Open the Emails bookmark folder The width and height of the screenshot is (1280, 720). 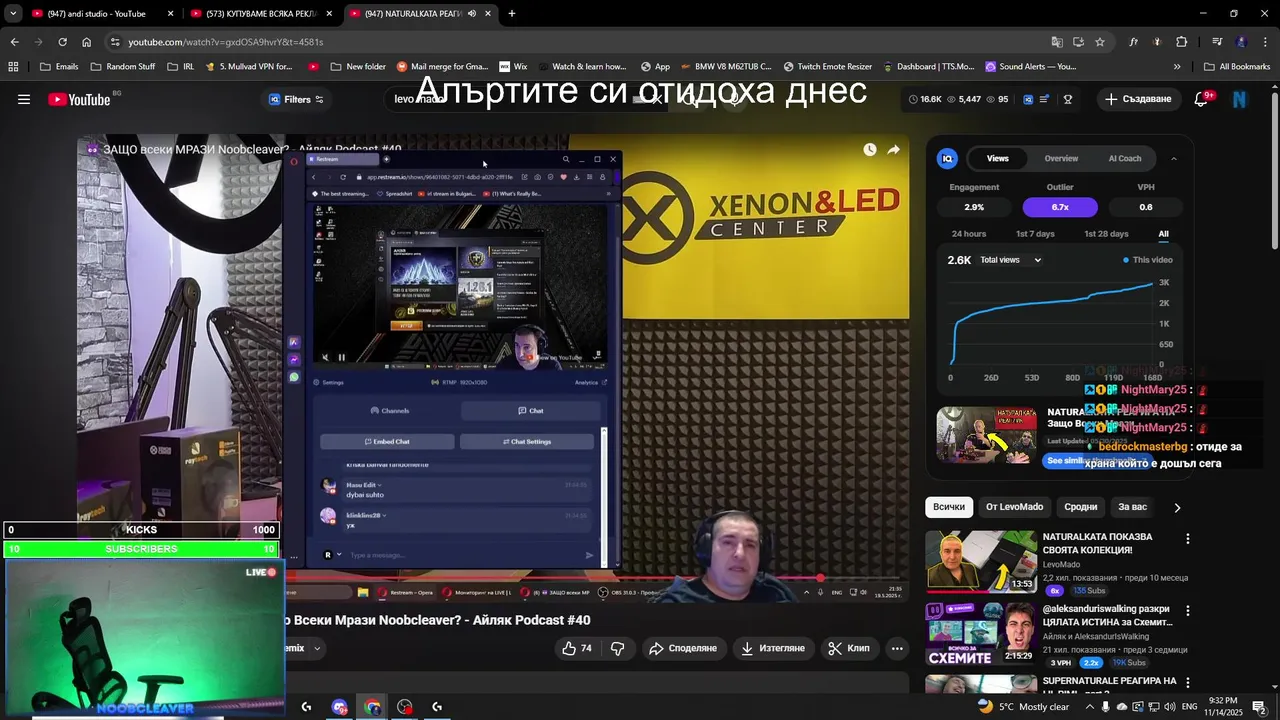[58, 67]
